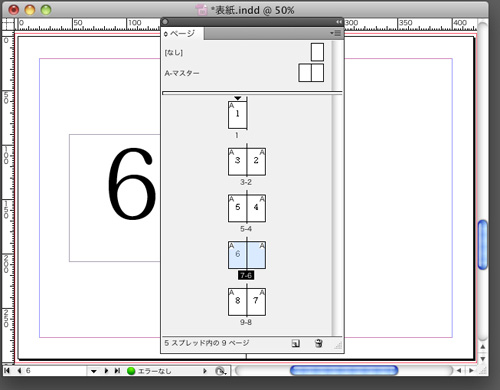Click the green preflight status indicator

click(131, 371)
